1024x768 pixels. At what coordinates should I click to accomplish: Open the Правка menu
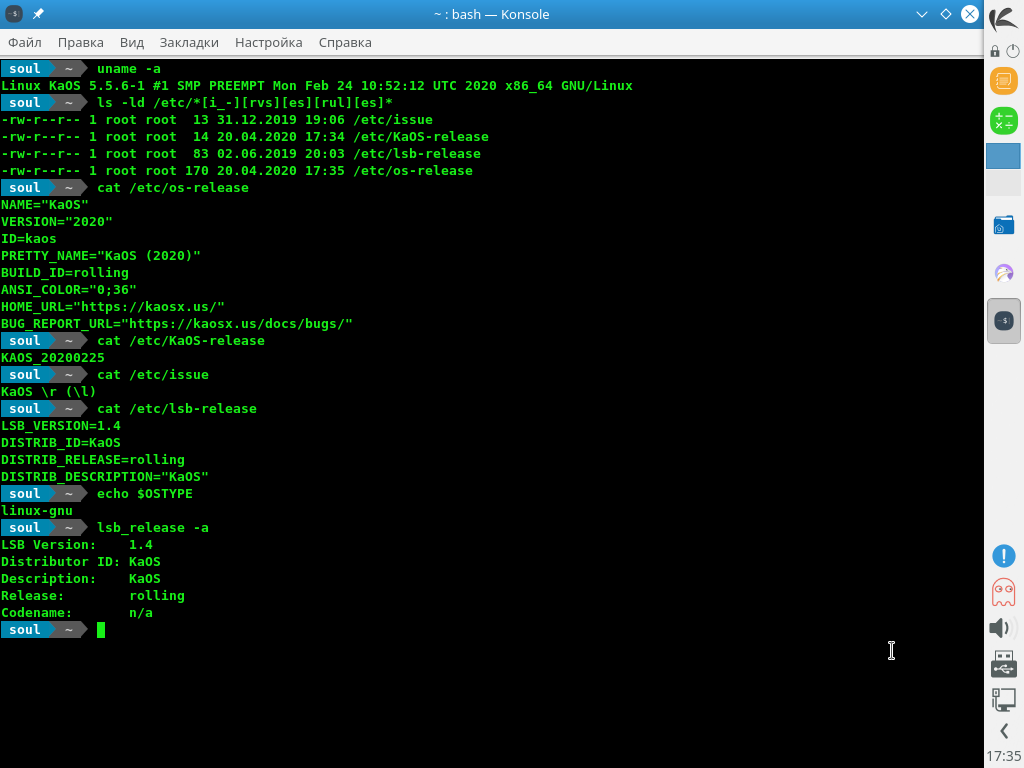[x=80, y=42]
